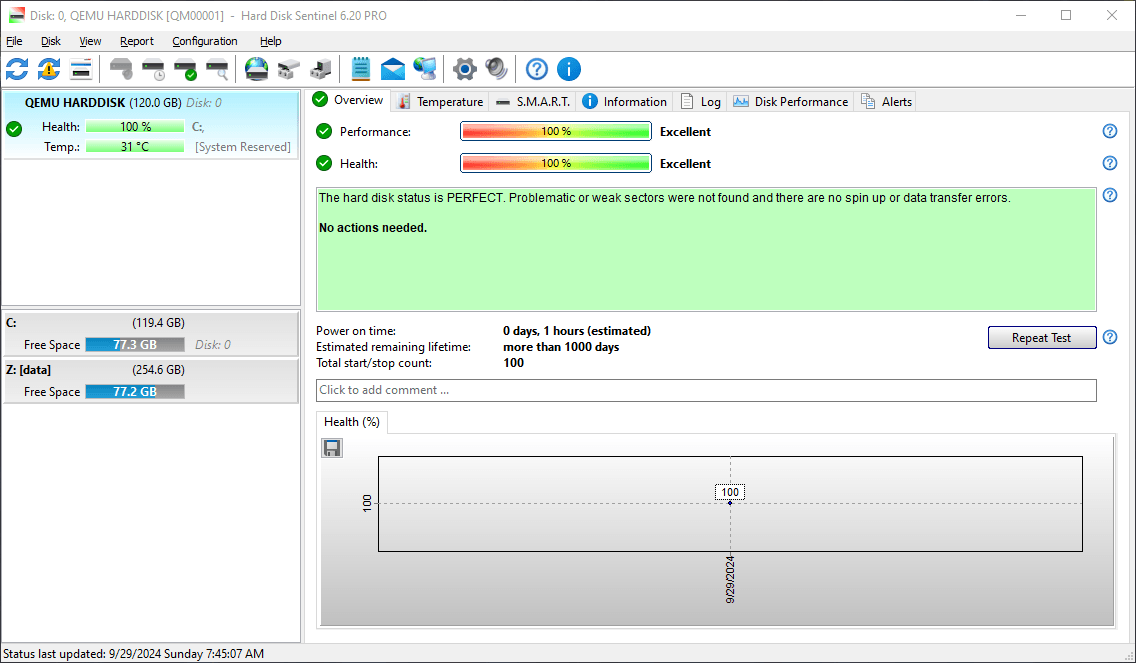Open the Report menu
1136x663 pixels.
tap(137, 41)
